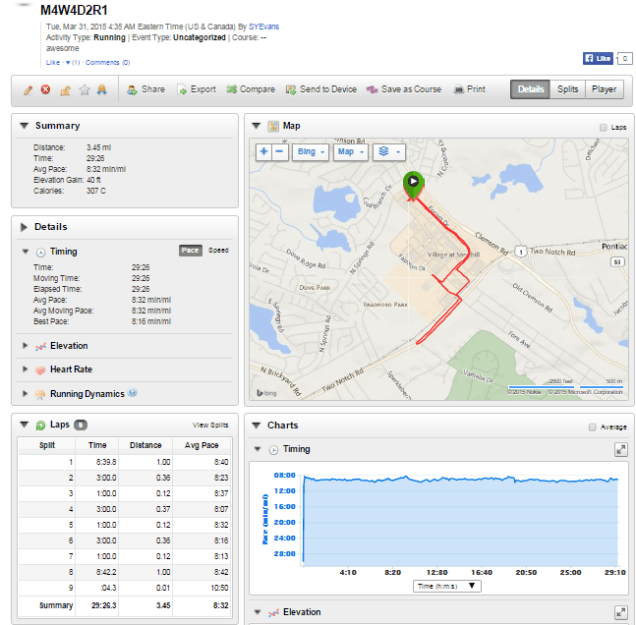Screen dimensions: 636x625
Task: Expand the Heart Rate section
Action: 70,369
